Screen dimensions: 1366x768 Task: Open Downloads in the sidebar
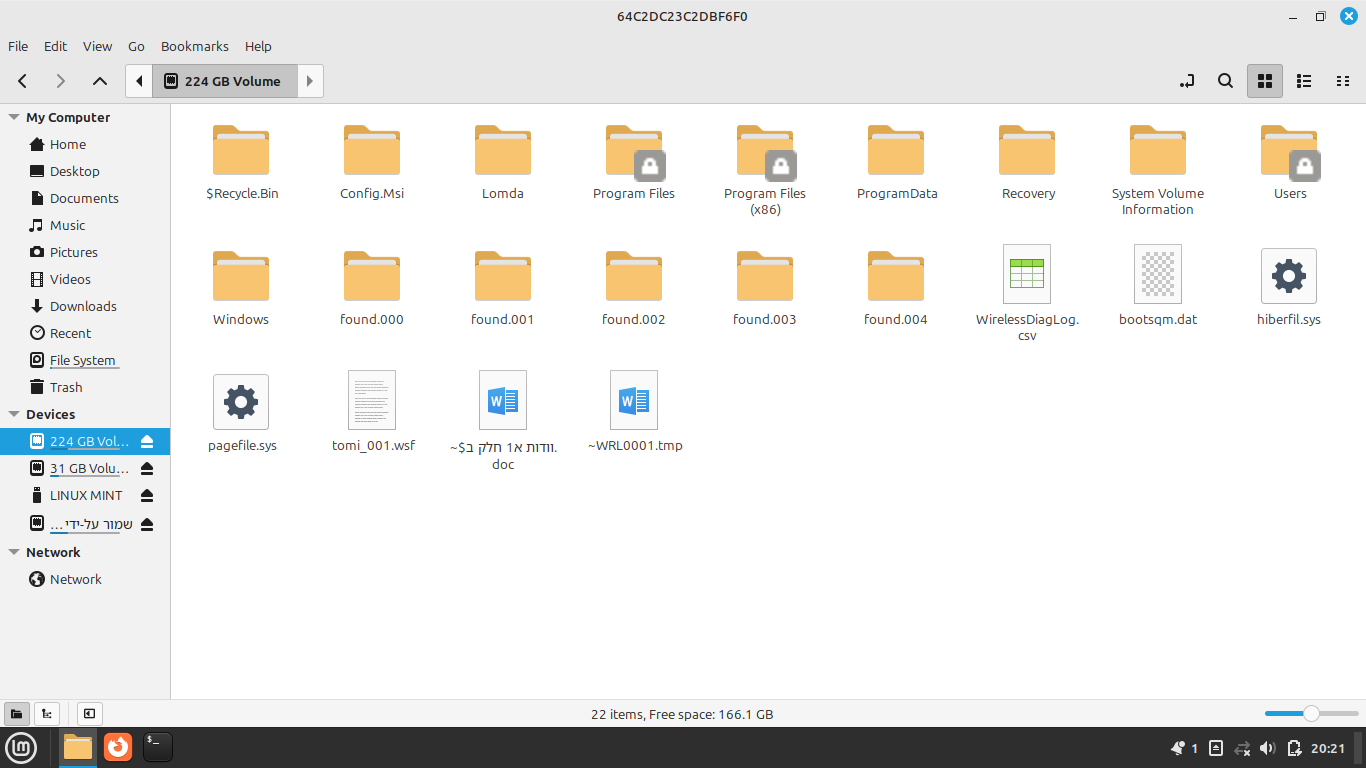pos(85,306)
